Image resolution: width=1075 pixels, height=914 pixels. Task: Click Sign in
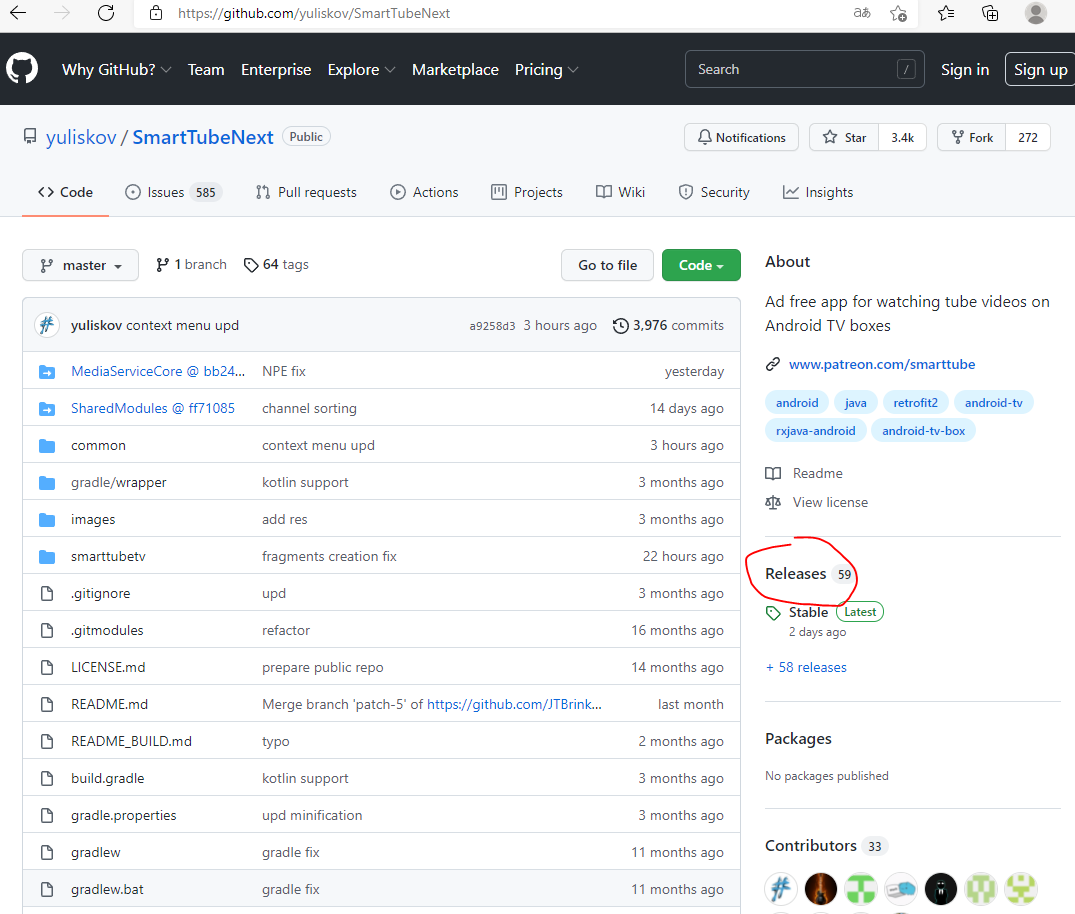(x=965, y=69)
